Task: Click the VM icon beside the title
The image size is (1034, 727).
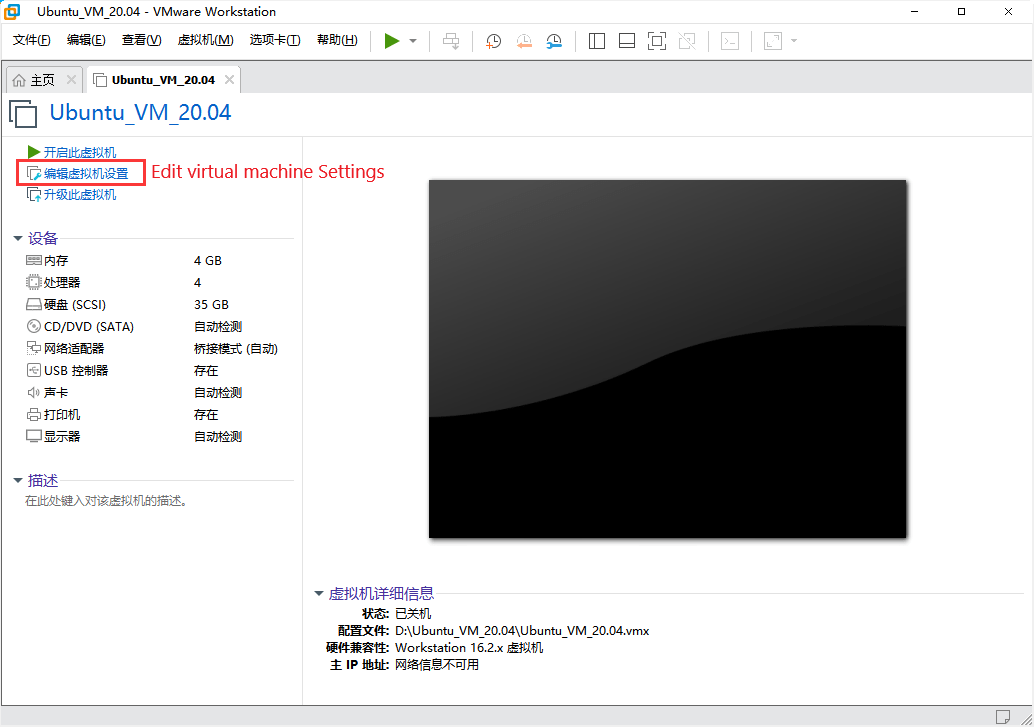Action: (x=23, y=113)
